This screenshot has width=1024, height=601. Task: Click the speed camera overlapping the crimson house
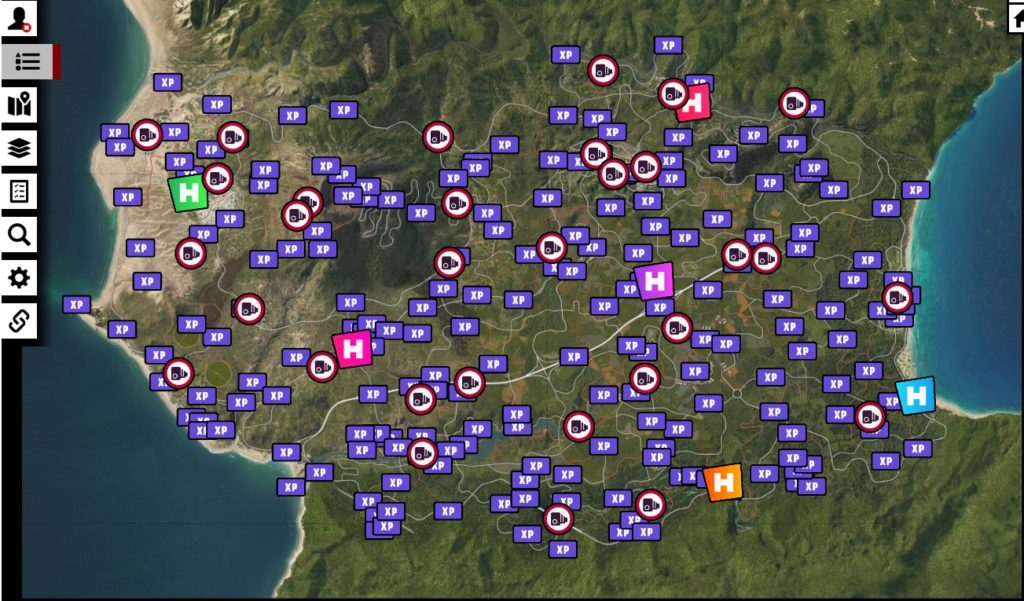pyautogui.click(x=673, y=94)
